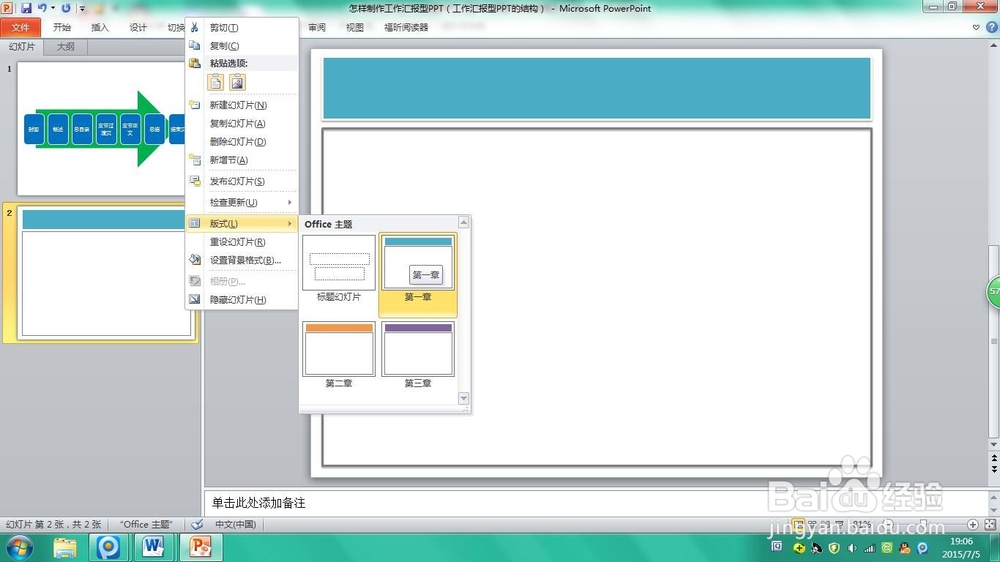Open the 文件 File tab

[x=20, y=27]
